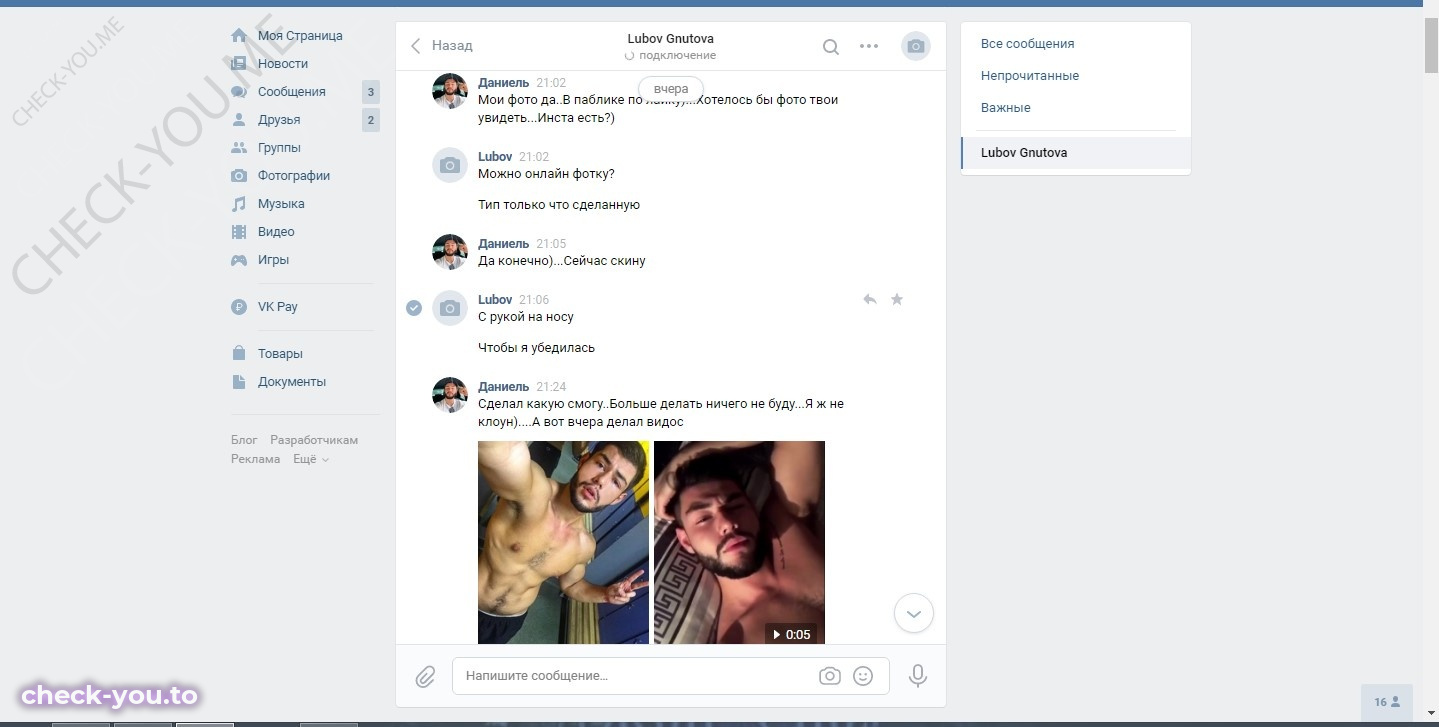Click the Друзья person icon
The width and height of the screenshot is (1439, 727).
point(239,120)
